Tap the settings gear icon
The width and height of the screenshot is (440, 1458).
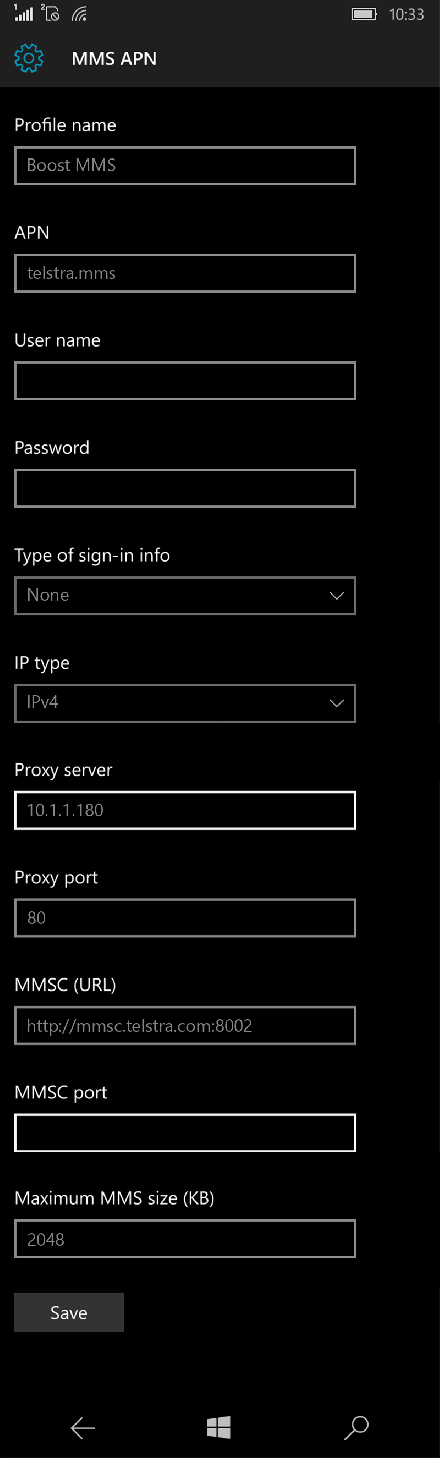click(x=29, y=59)
